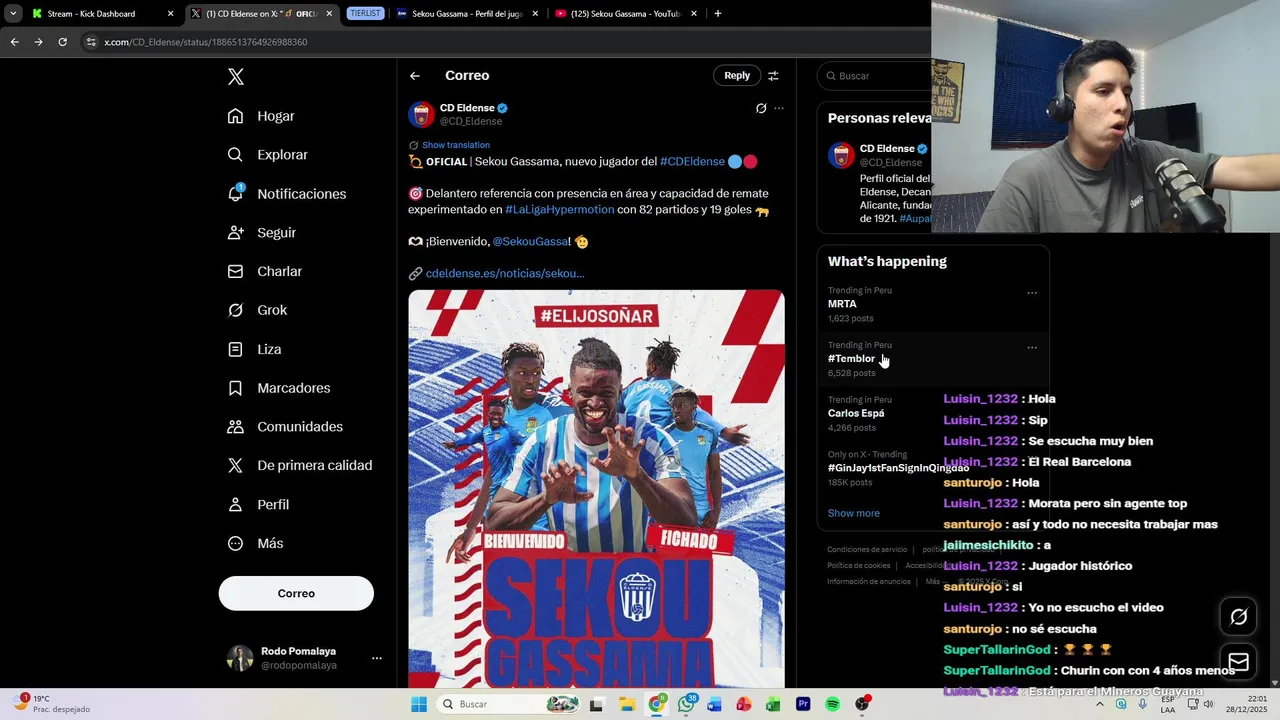Open the Grok icon in sidebar
This screenshot has width=1280, height=720.
click(x=235, y=310)
